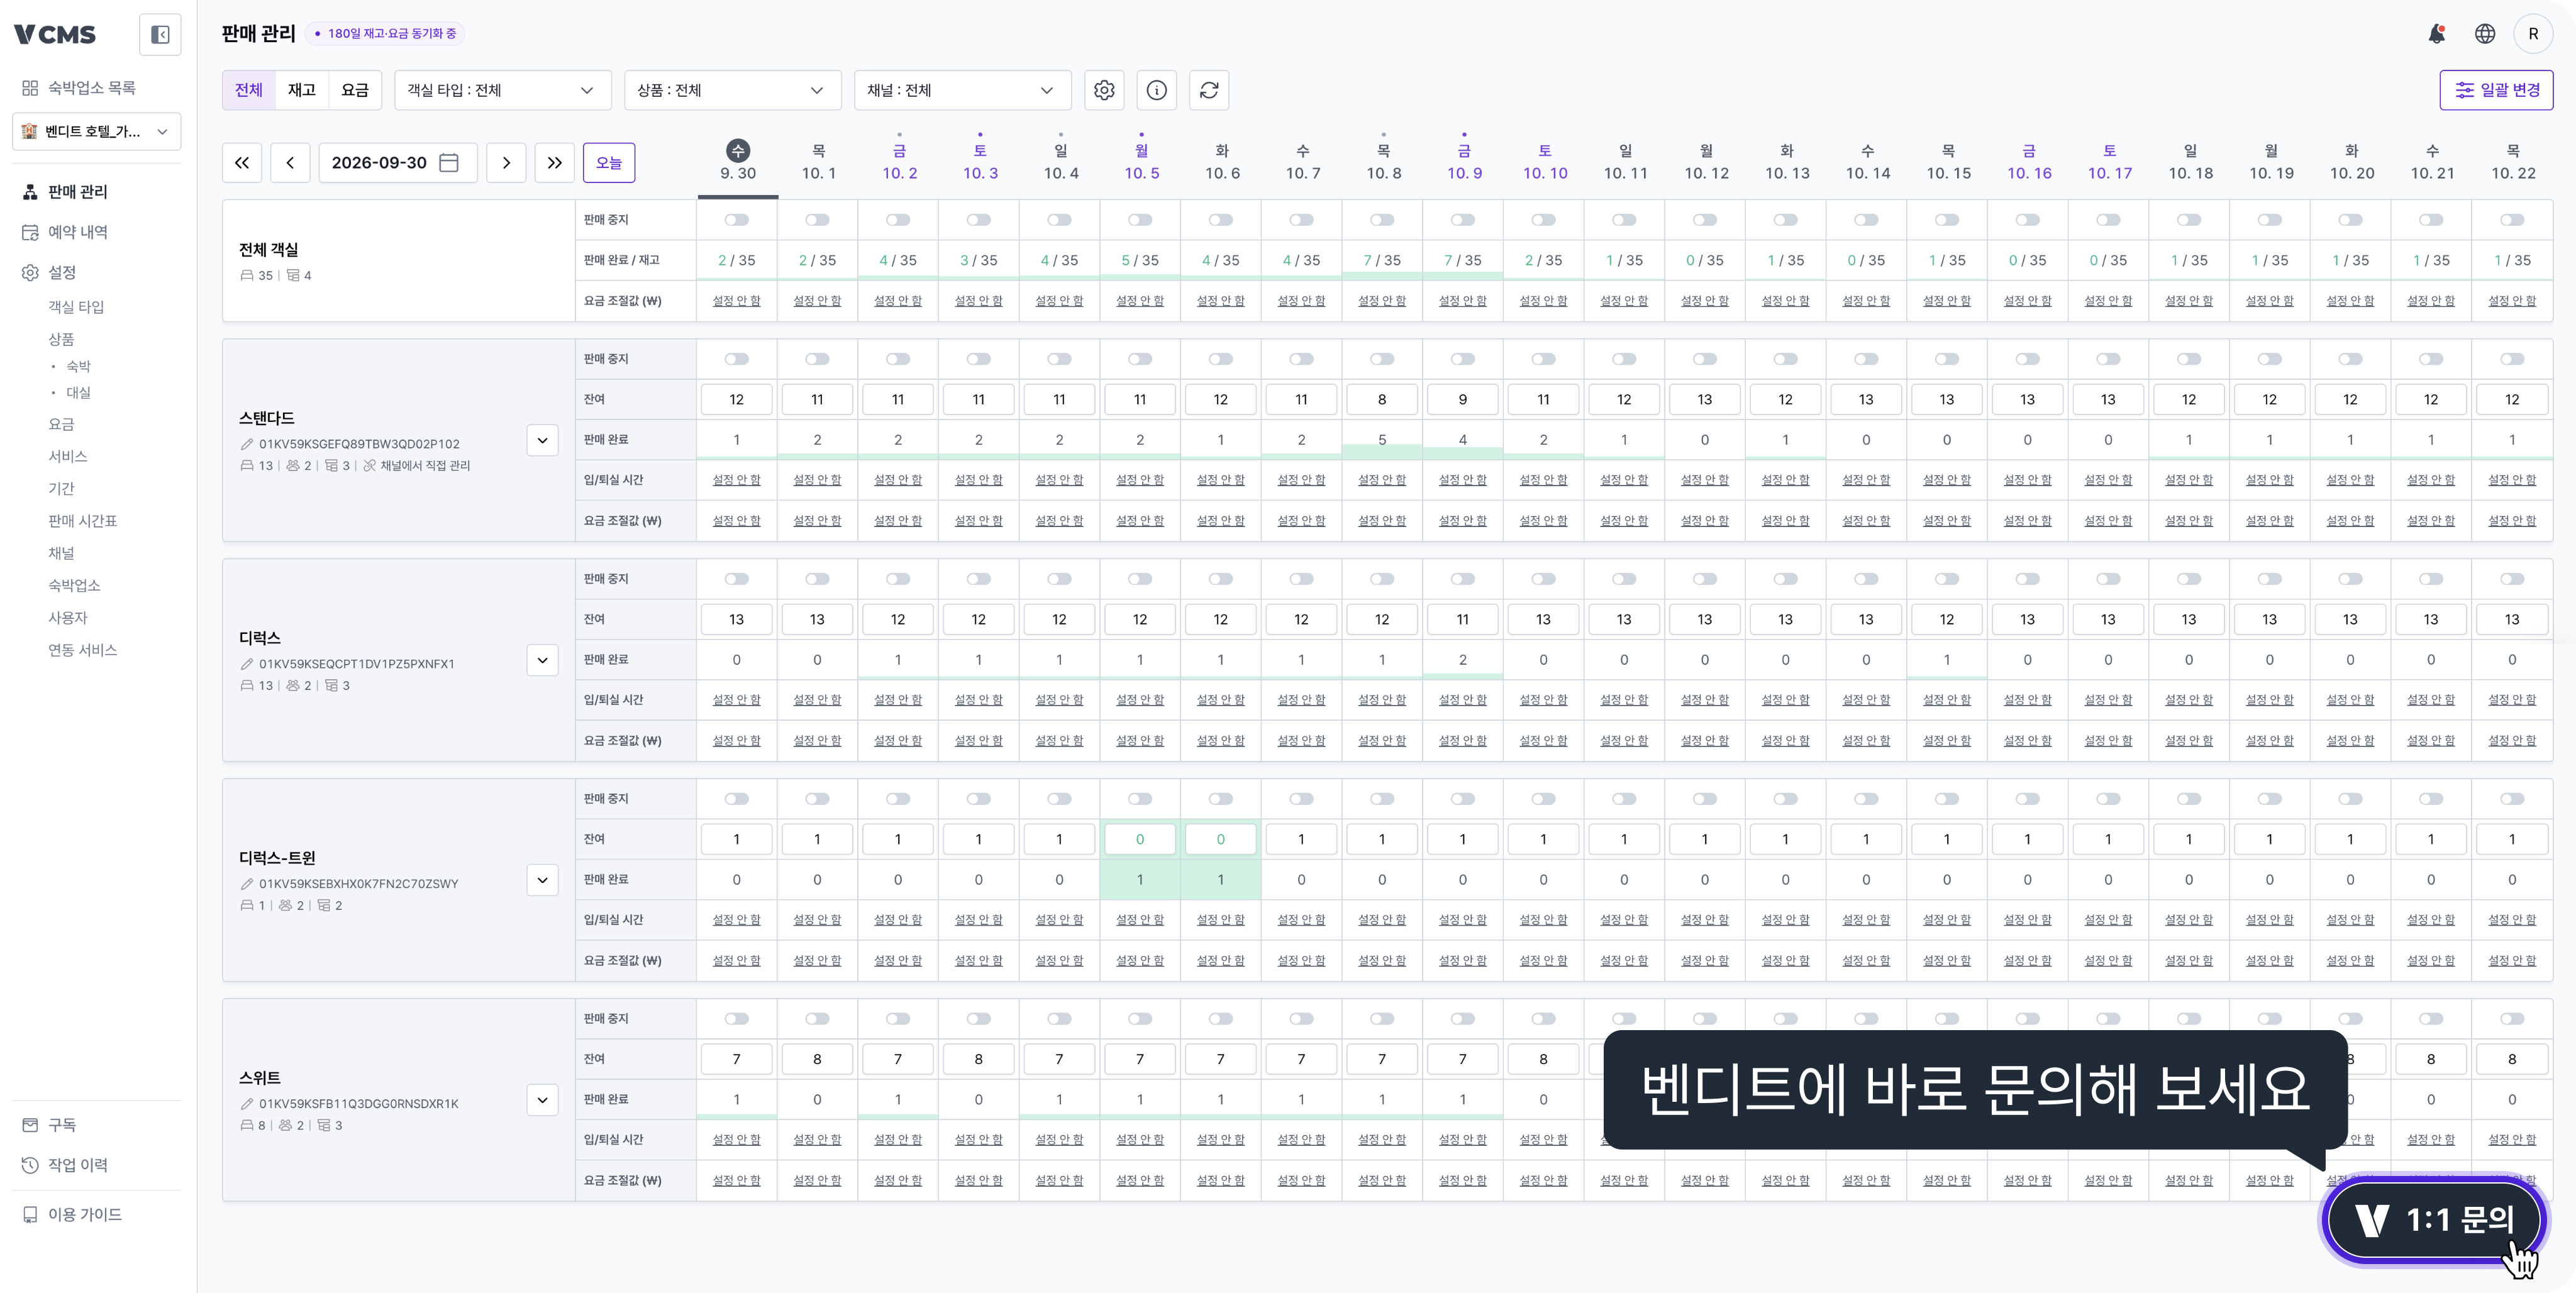Click 일괄 변경 button
Viewport: 2576px width, 1293px height.
point(2496,90)
